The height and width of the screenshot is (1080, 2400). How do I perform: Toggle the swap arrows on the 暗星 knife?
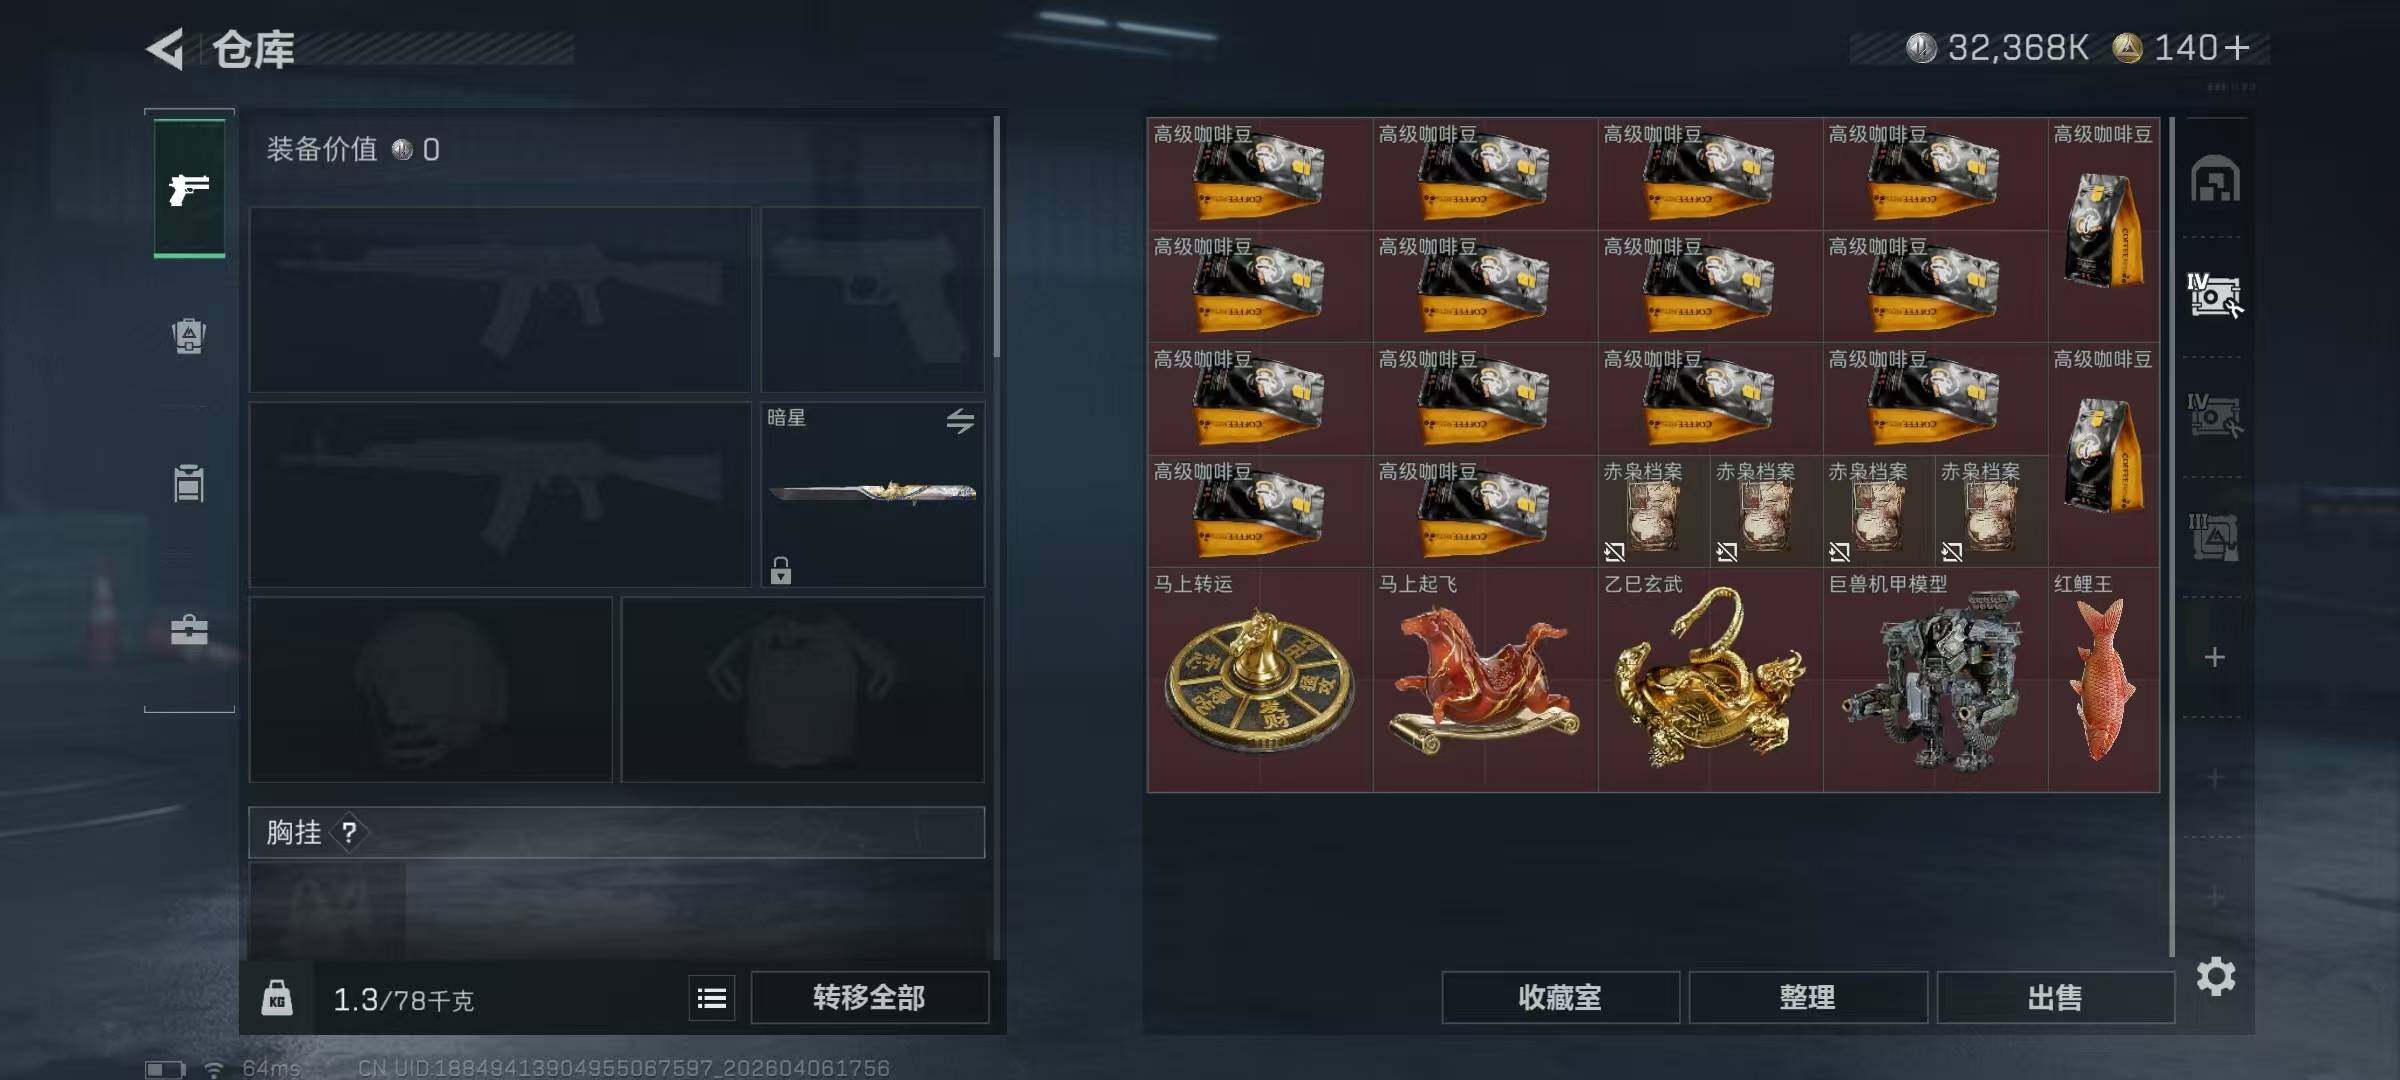tap(960, 421)
